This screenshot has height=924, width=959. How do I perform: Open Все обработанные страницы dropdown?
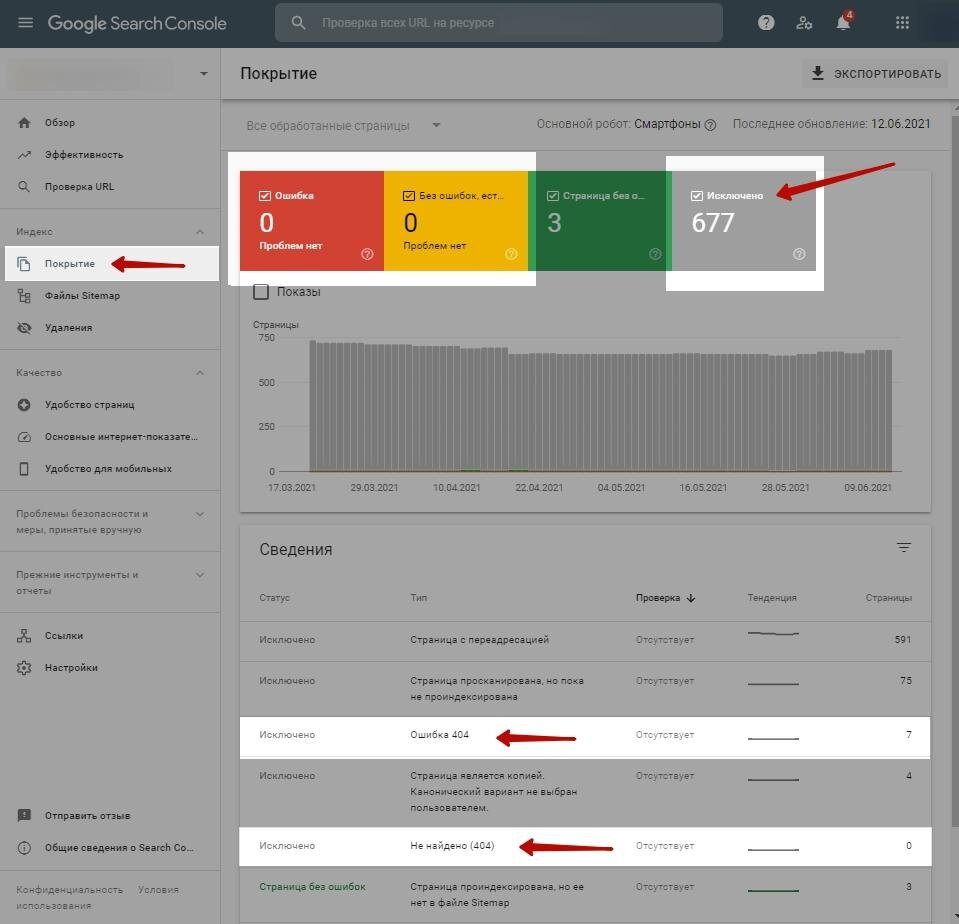(342, 125)
